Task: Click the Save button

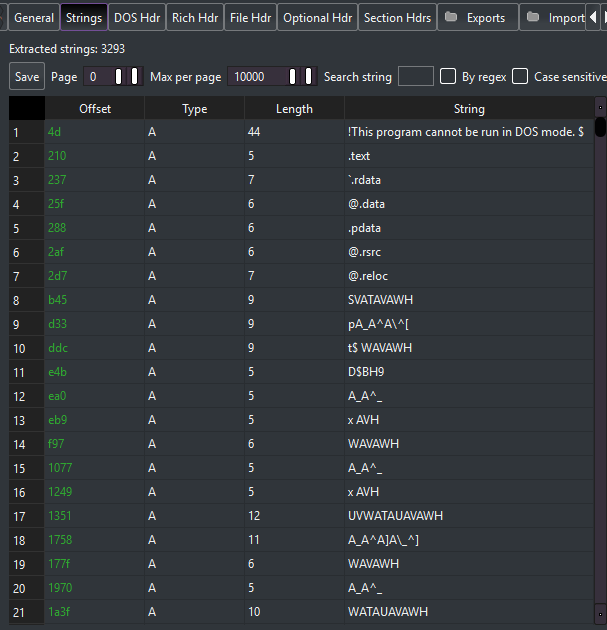Action: (27, 76)
